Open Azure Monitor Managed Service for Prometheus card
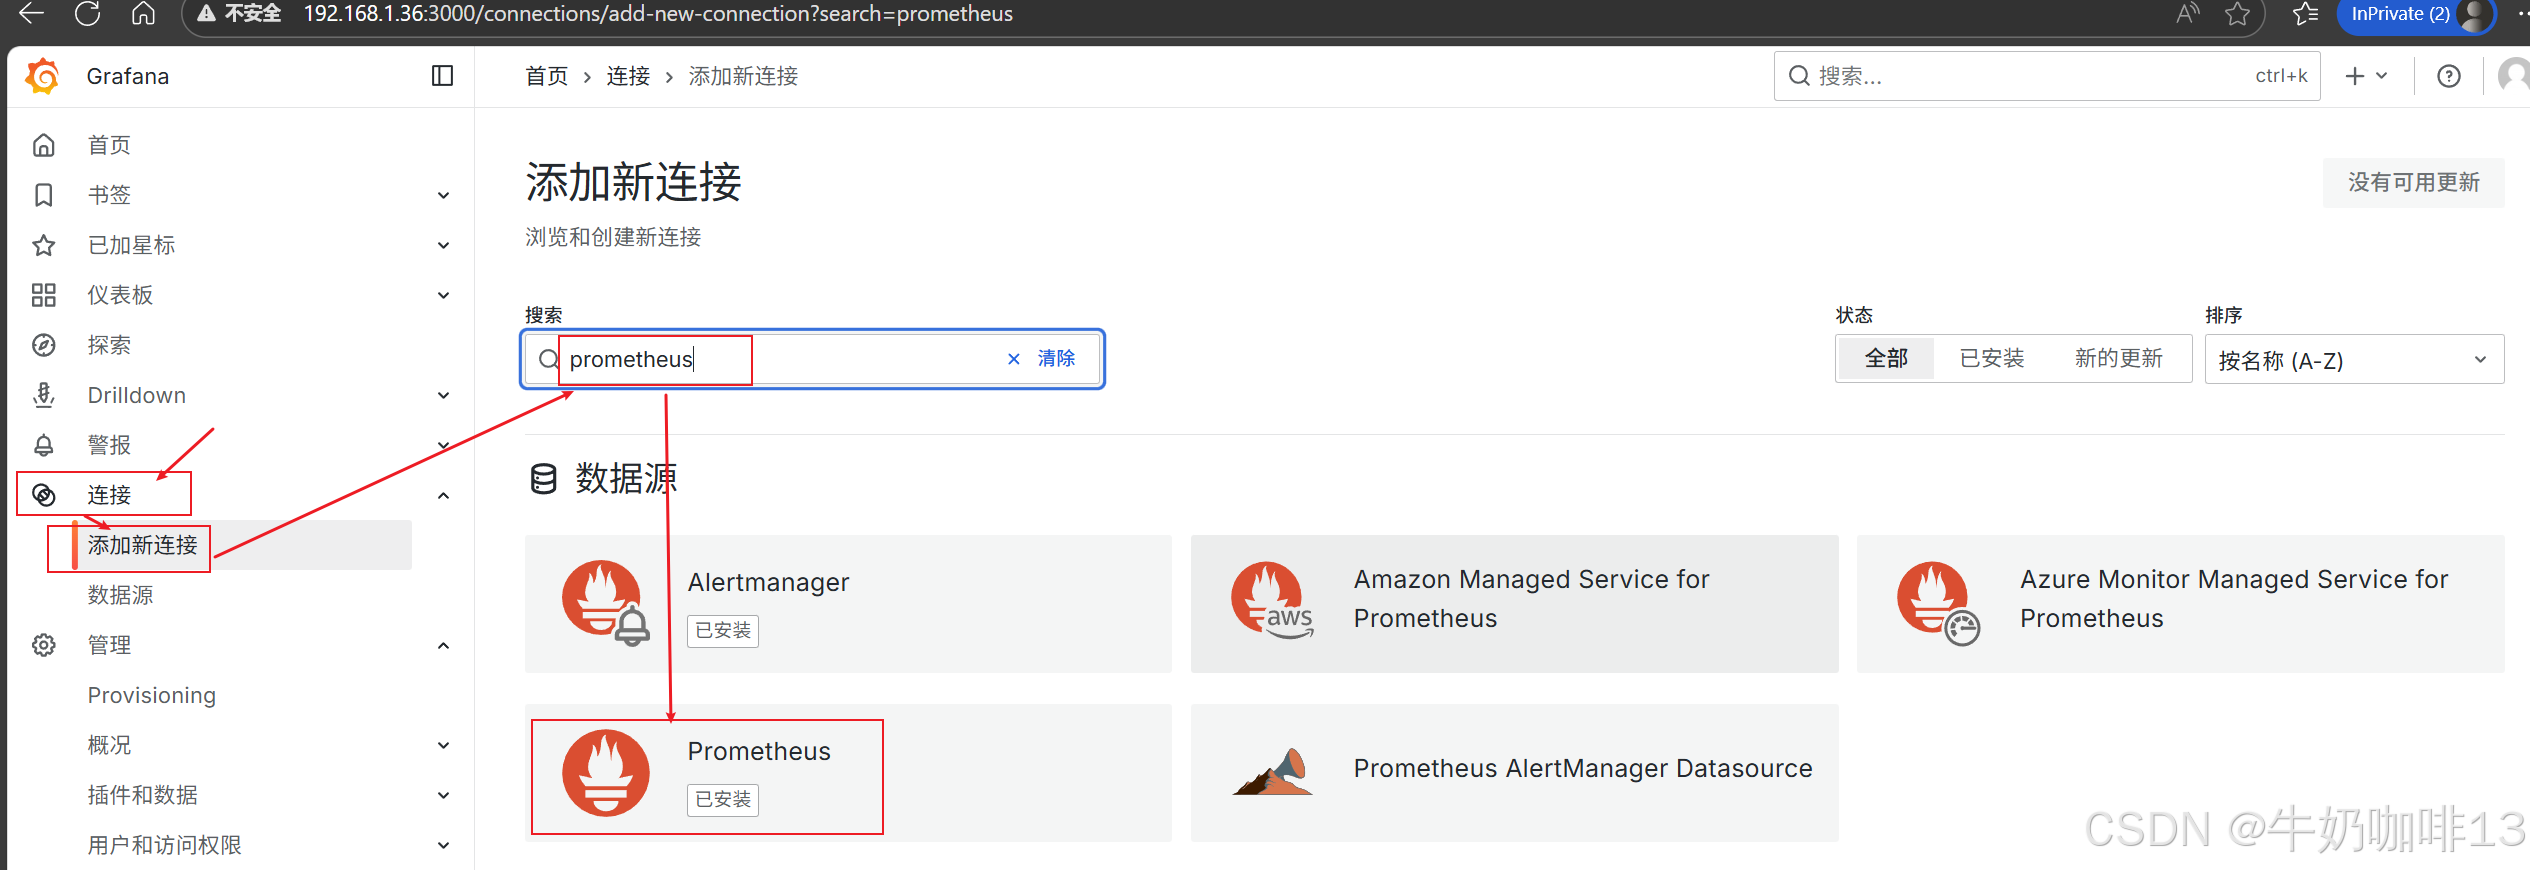Image resolution: width=2530 pixels, height=870 pixels. (2180, 603)
